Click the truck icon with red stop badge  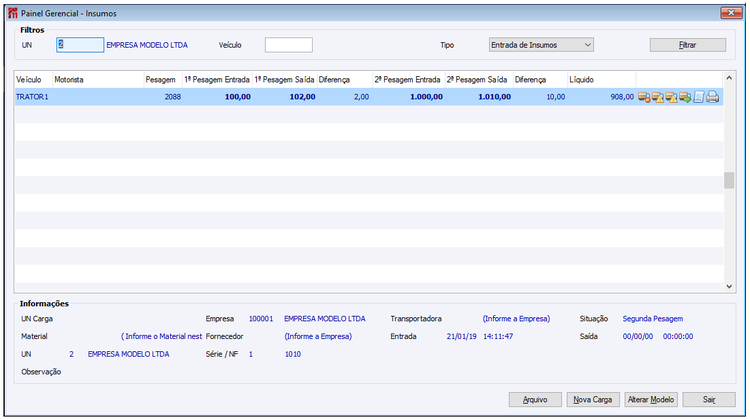644,97
